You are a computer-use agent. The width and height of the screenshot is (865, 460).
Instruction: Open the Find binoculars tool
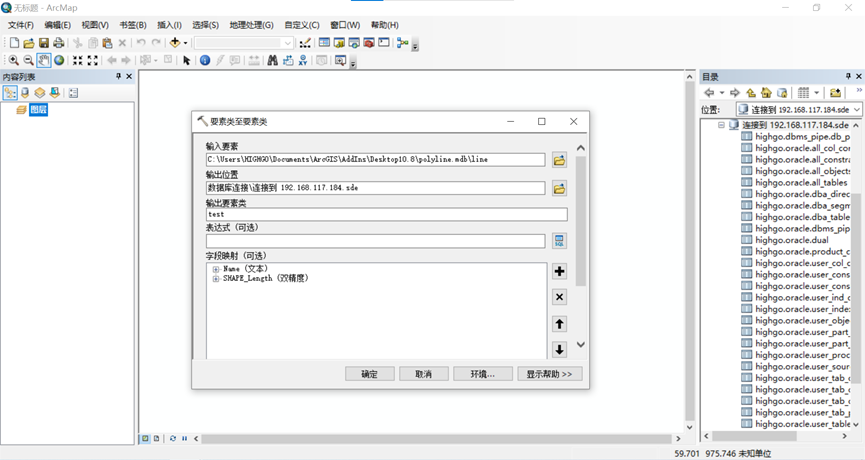click(273, 60)
